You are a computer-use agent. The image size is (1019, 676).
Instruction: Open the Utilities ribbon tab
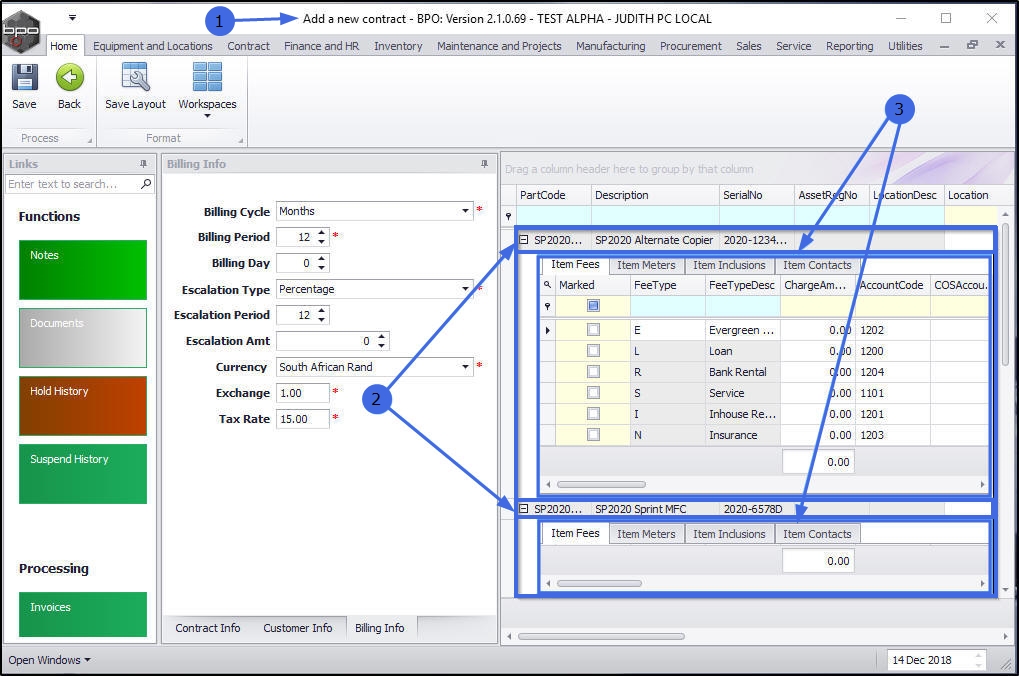click(905, 46)
